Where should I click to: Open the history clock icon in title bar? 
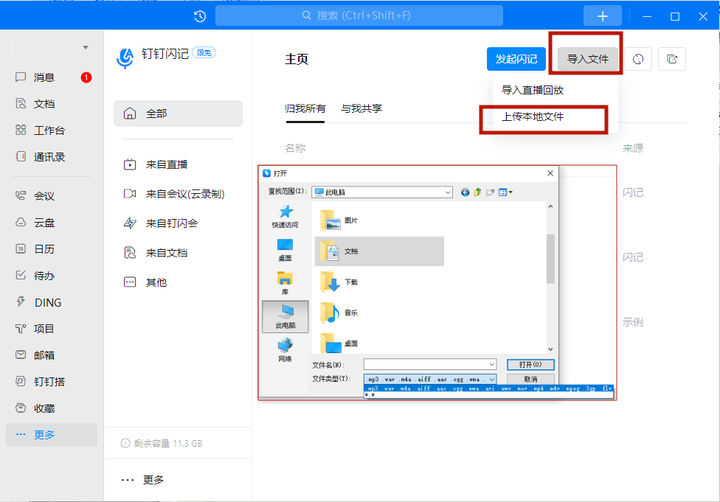200,17
